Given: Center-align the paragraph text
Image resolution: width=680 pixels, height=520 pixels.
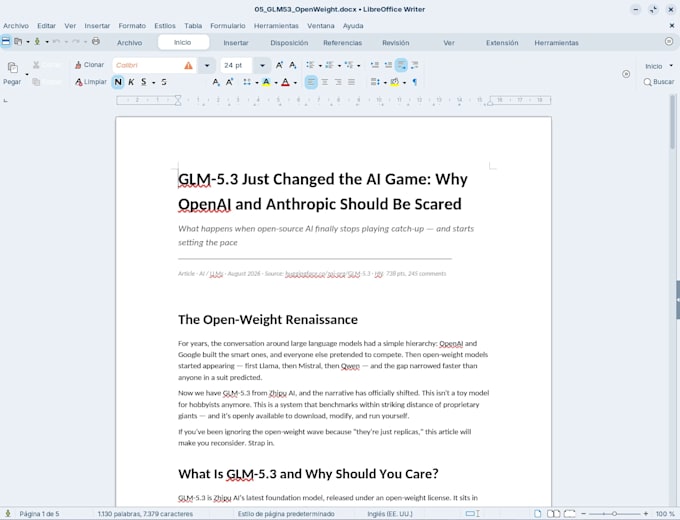Looking at the screenshot, I should [x=324, y=82].
